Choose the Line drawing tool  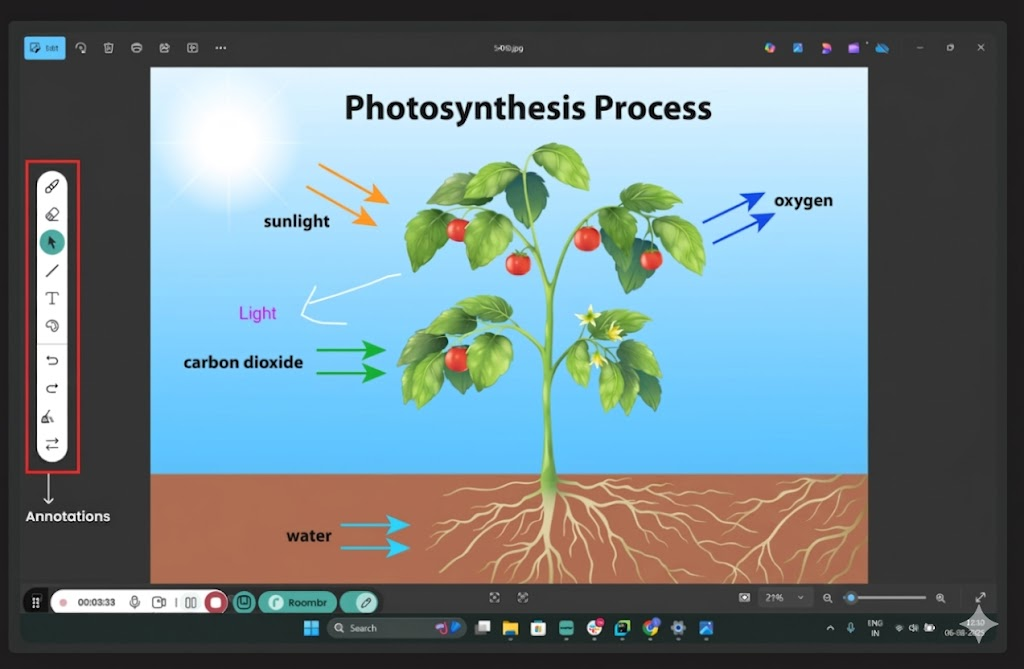52,270
